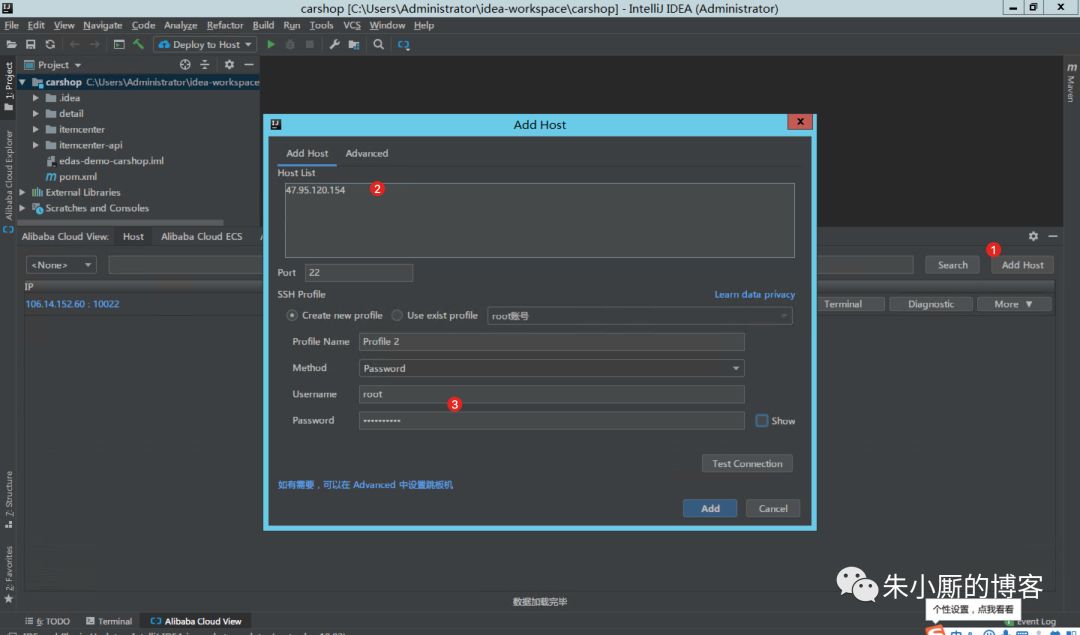The image size is (1080, 635).
Task: Click the Port input field
Action: tap(359, 273)
